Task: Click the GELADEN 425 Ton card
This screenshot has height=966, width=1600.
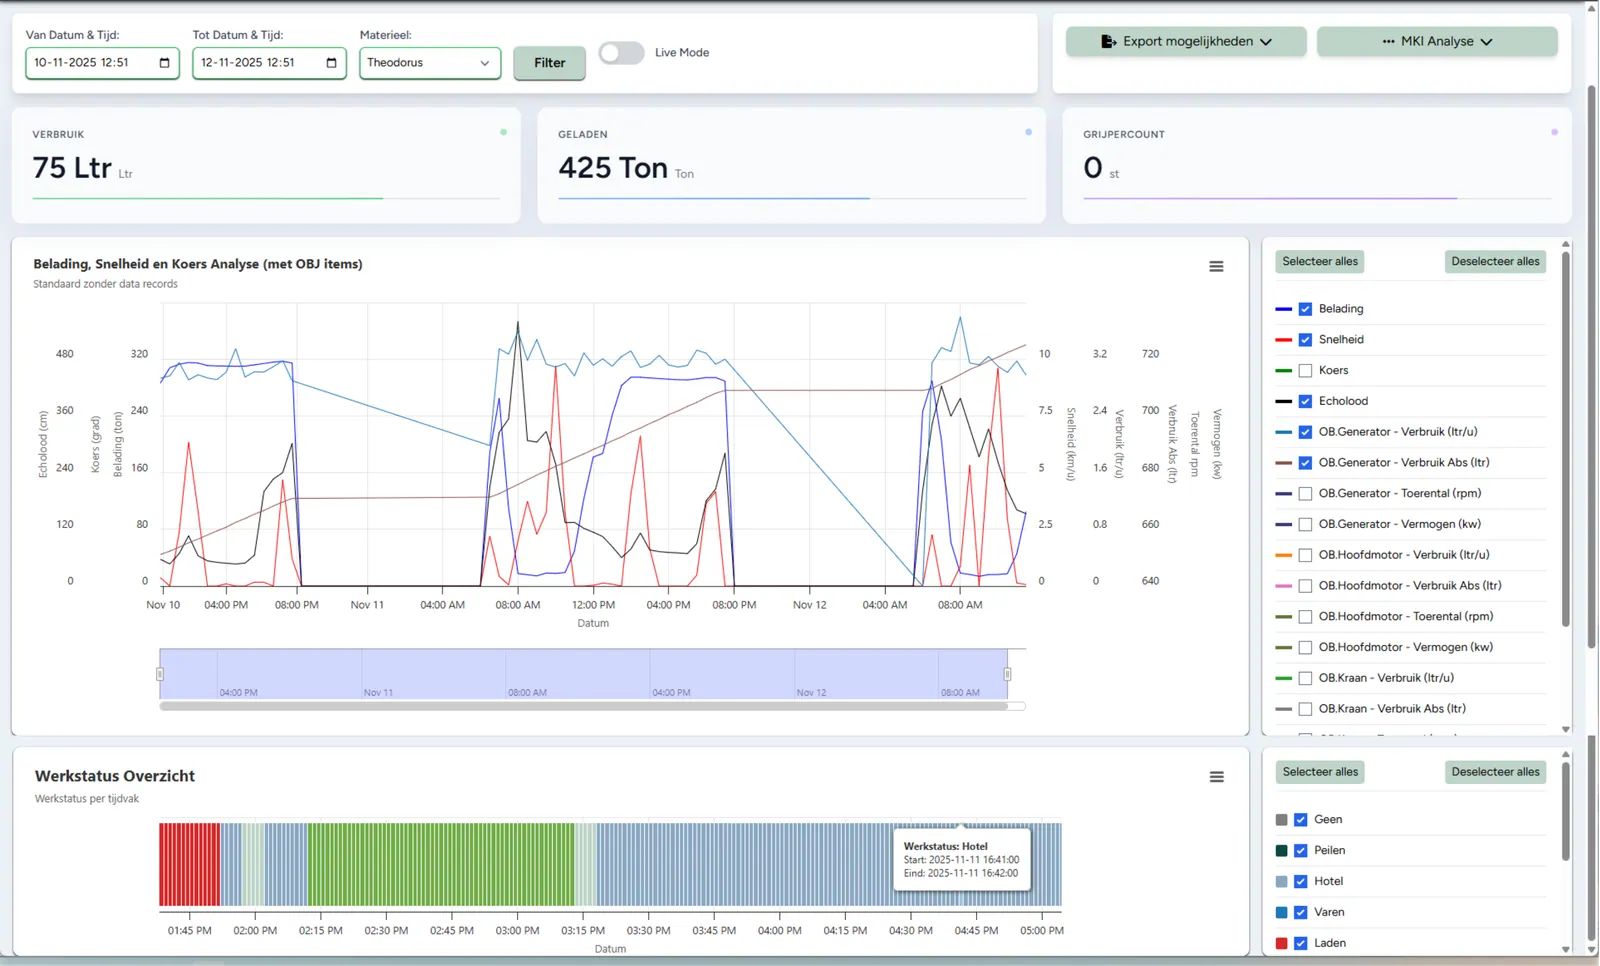Action: [791, 166]
